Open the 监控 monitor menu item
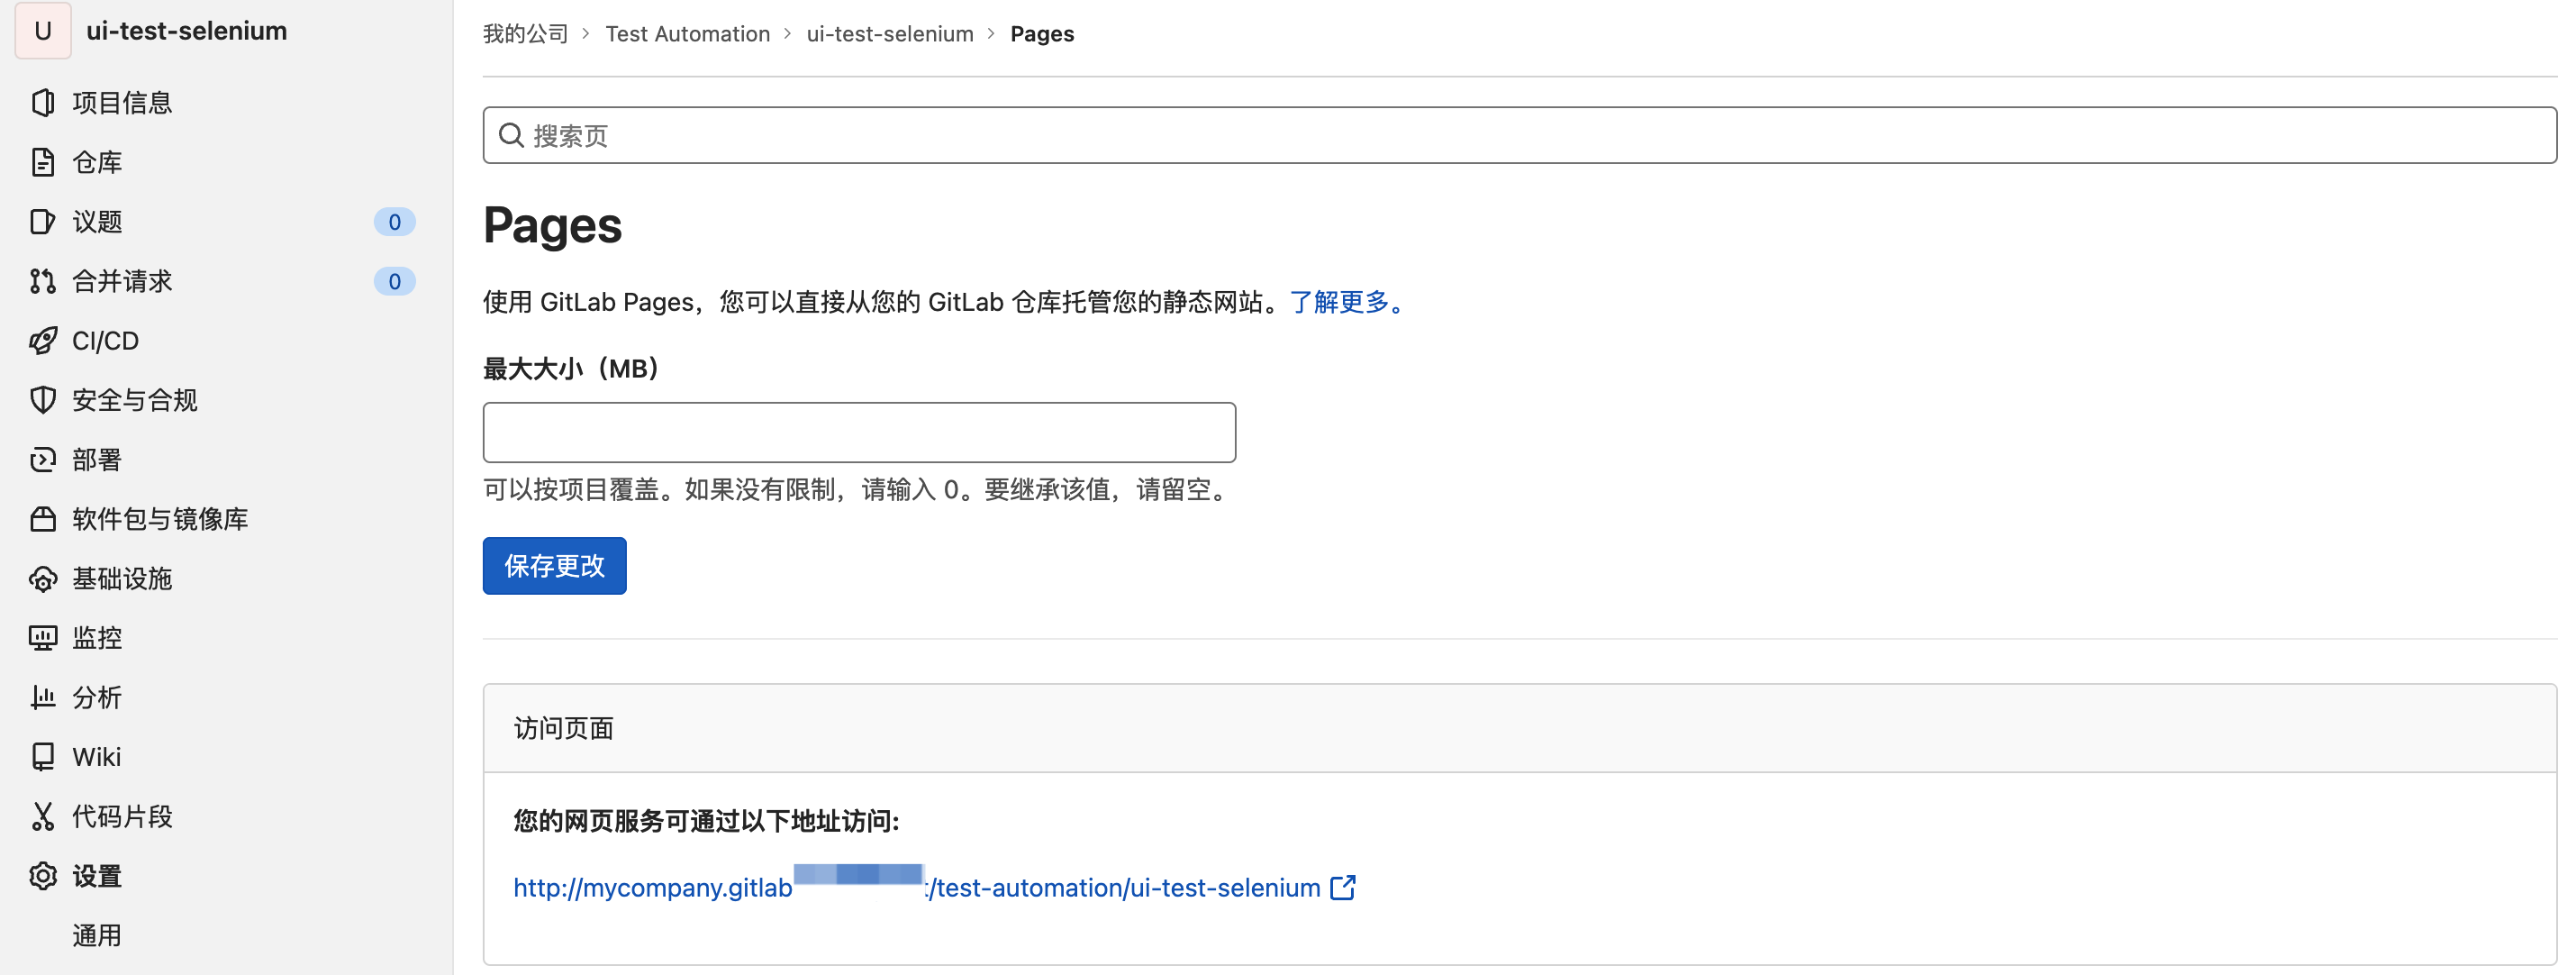Viewport: 2576px width, 975px height. pos(97,638)
